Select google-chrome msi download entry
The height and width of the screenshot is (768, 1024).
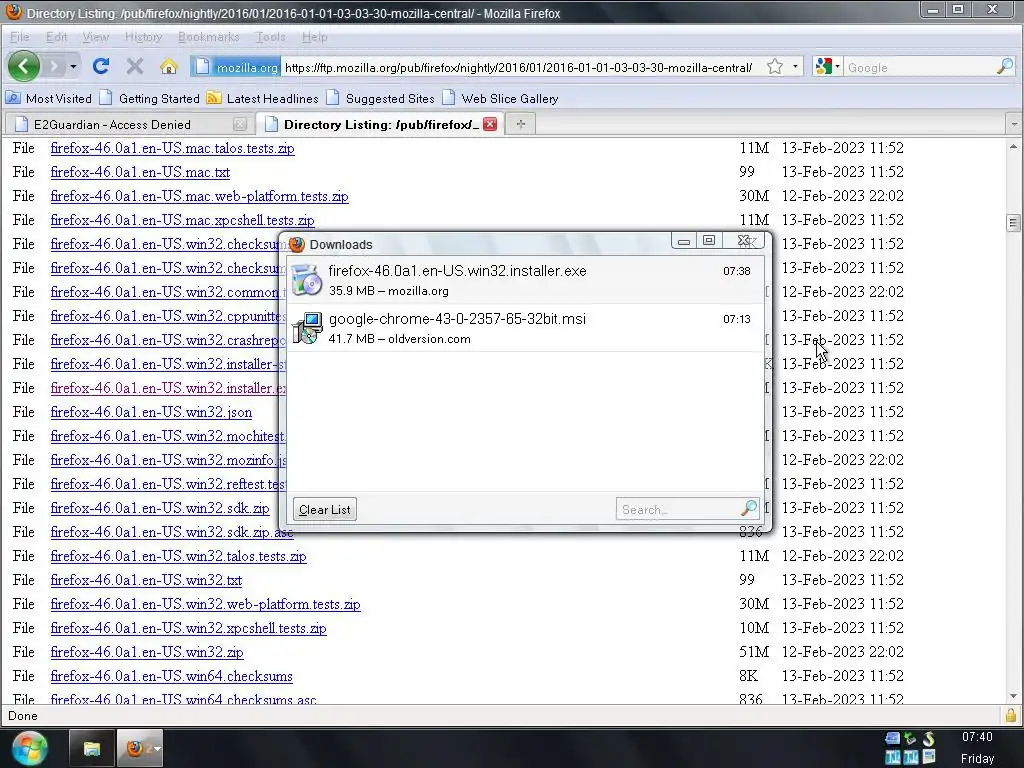[525, 328]
